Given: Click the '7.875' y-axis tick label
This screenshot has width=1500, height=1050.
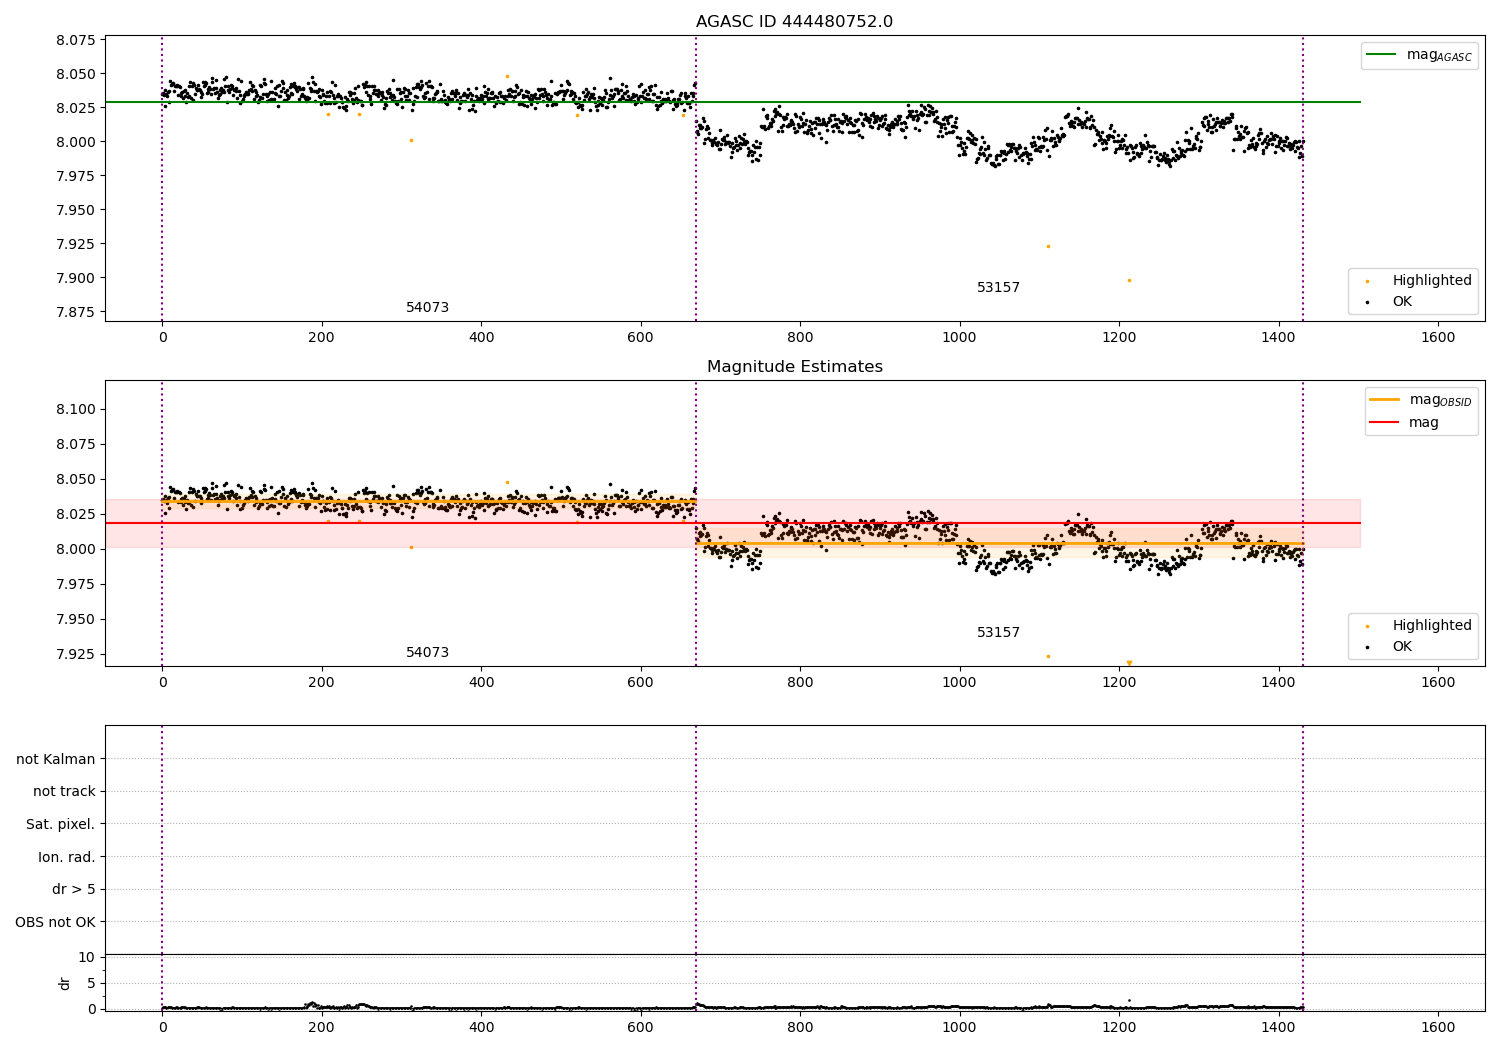Looking at the screenshot, I should pos(76,312).
